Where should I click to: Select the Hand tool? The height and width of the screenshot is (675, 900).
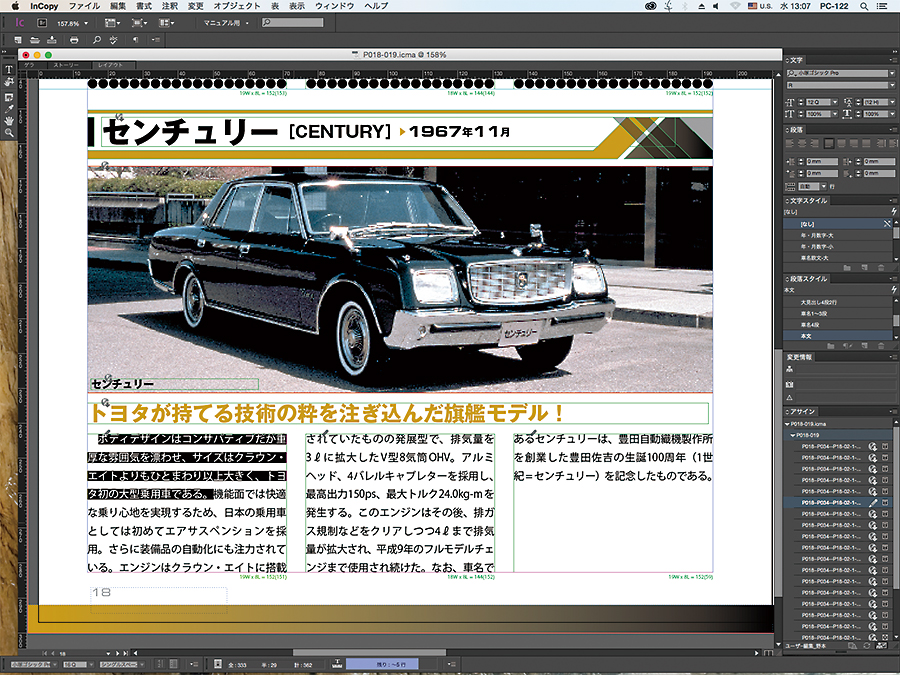tap(9, 121)
